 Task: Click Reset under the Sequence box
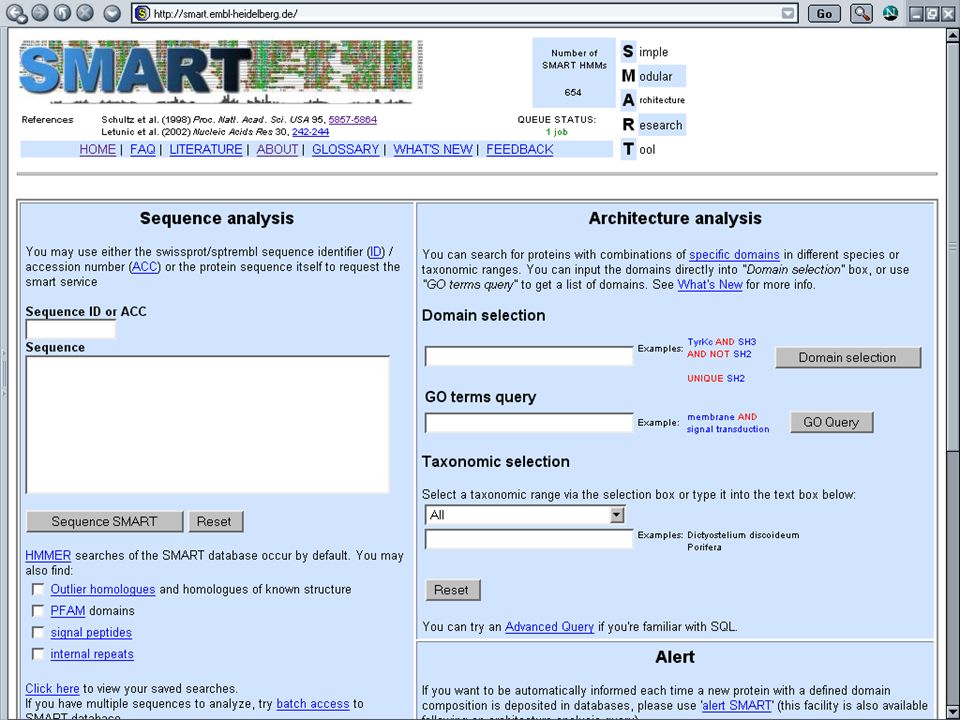(214, 522)
